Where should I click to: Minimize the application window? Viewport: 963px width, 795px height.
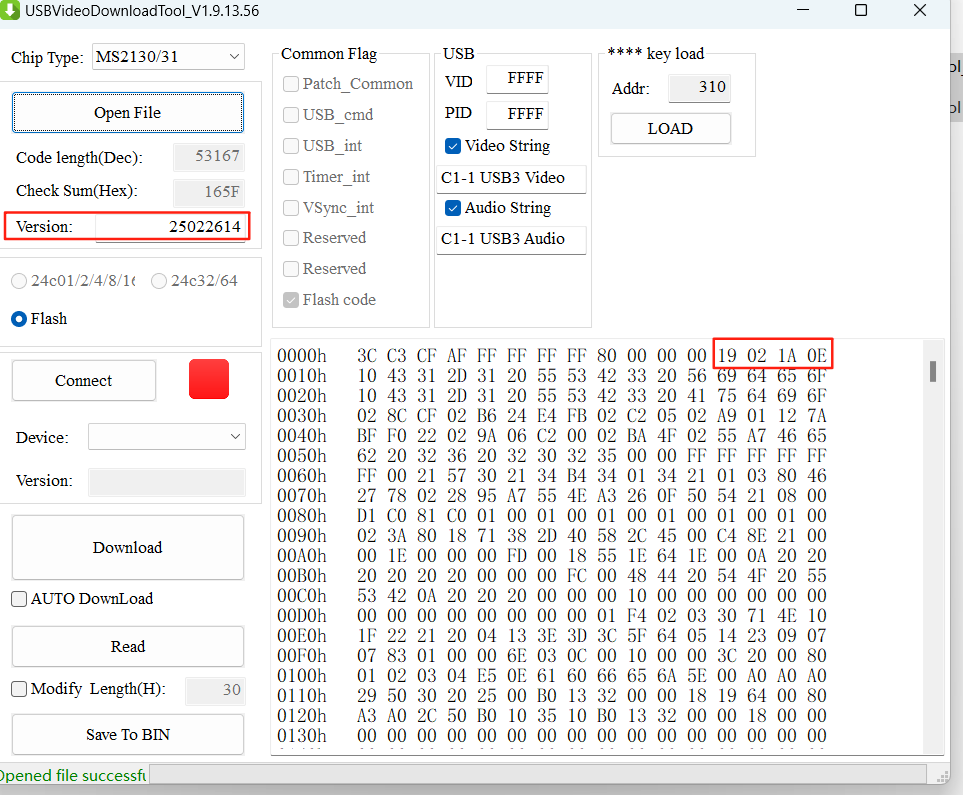tap(802, 11)
